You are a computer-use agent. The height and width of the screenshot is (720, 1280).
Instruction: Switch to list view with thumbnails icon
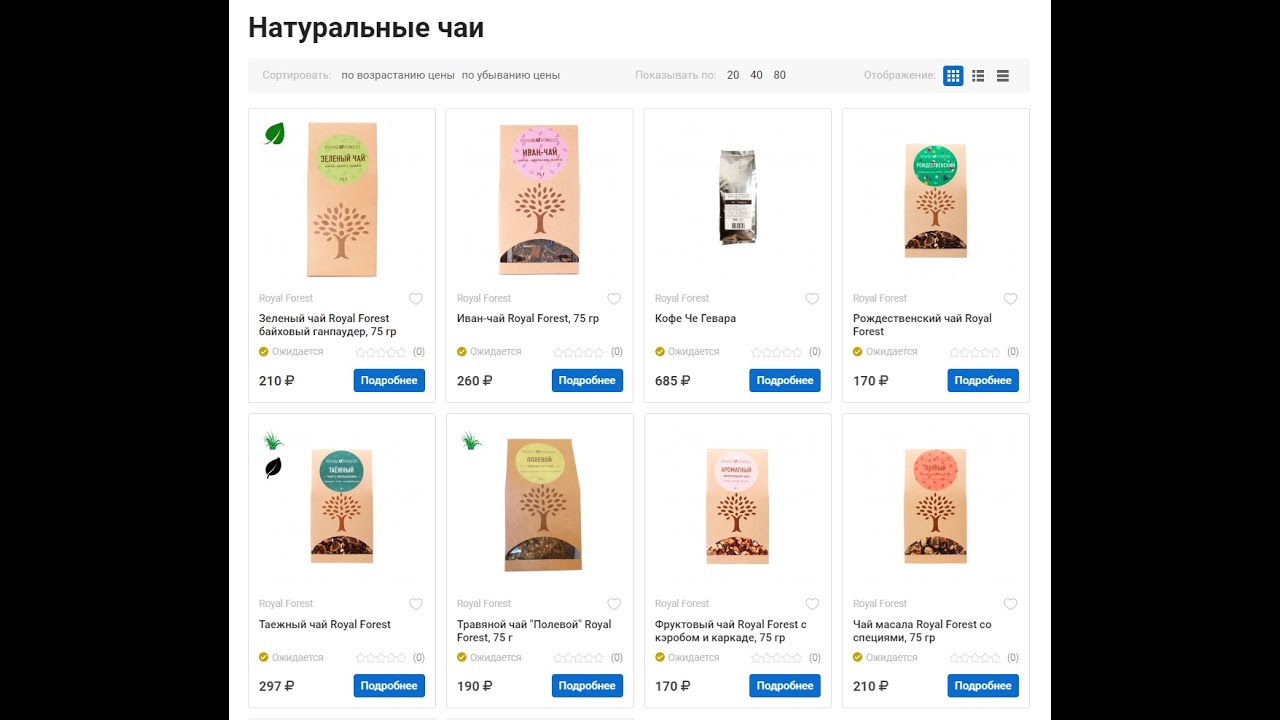point(978,75)
